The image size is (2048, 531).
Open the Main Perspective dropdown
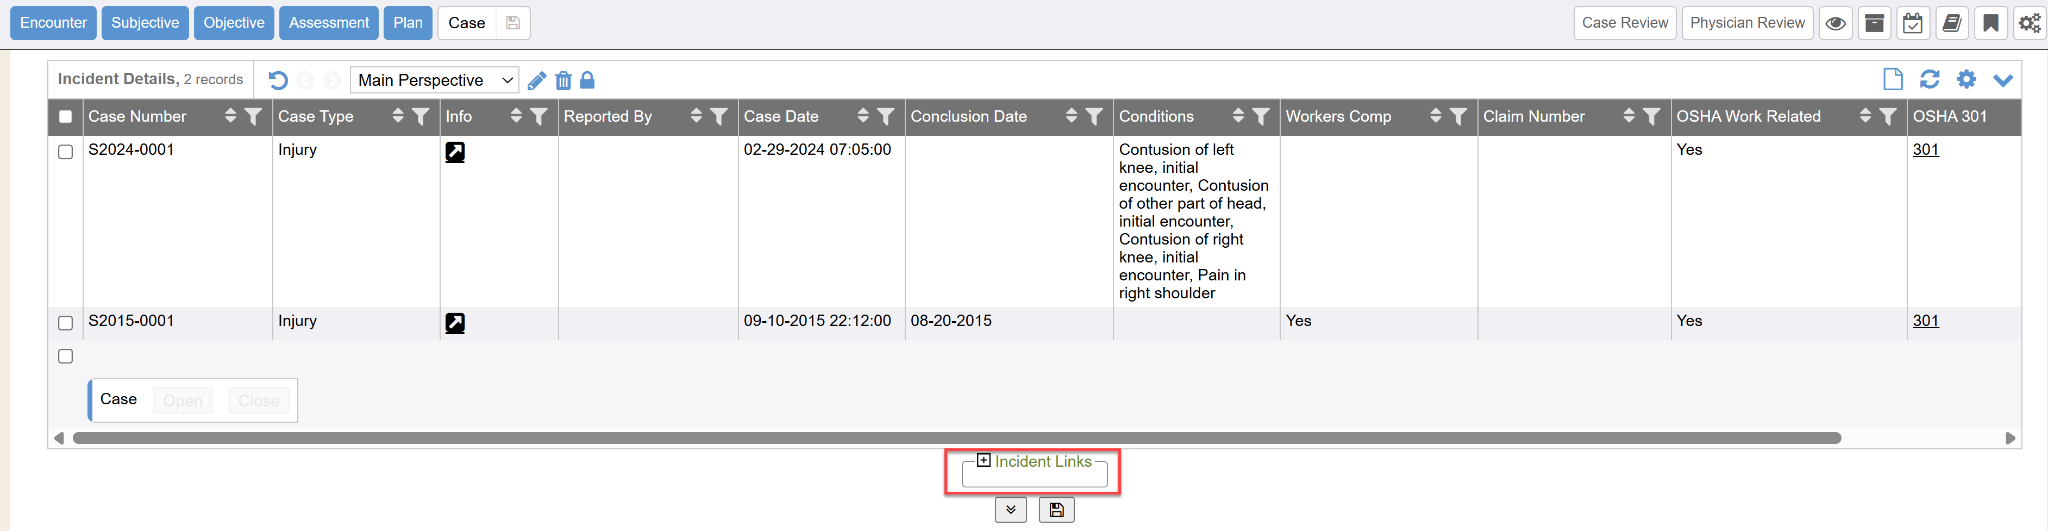(434, 80)
